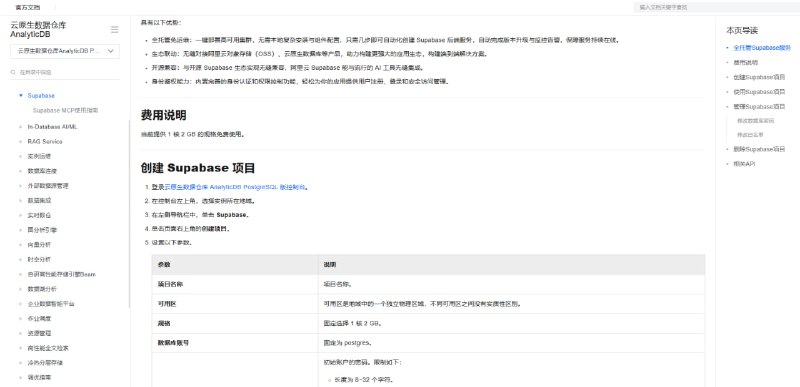Open the AnalyticDB PostgreSQL 版控制台 link
The height and width of the screenshot is (387, 800).
pos(235,187)
